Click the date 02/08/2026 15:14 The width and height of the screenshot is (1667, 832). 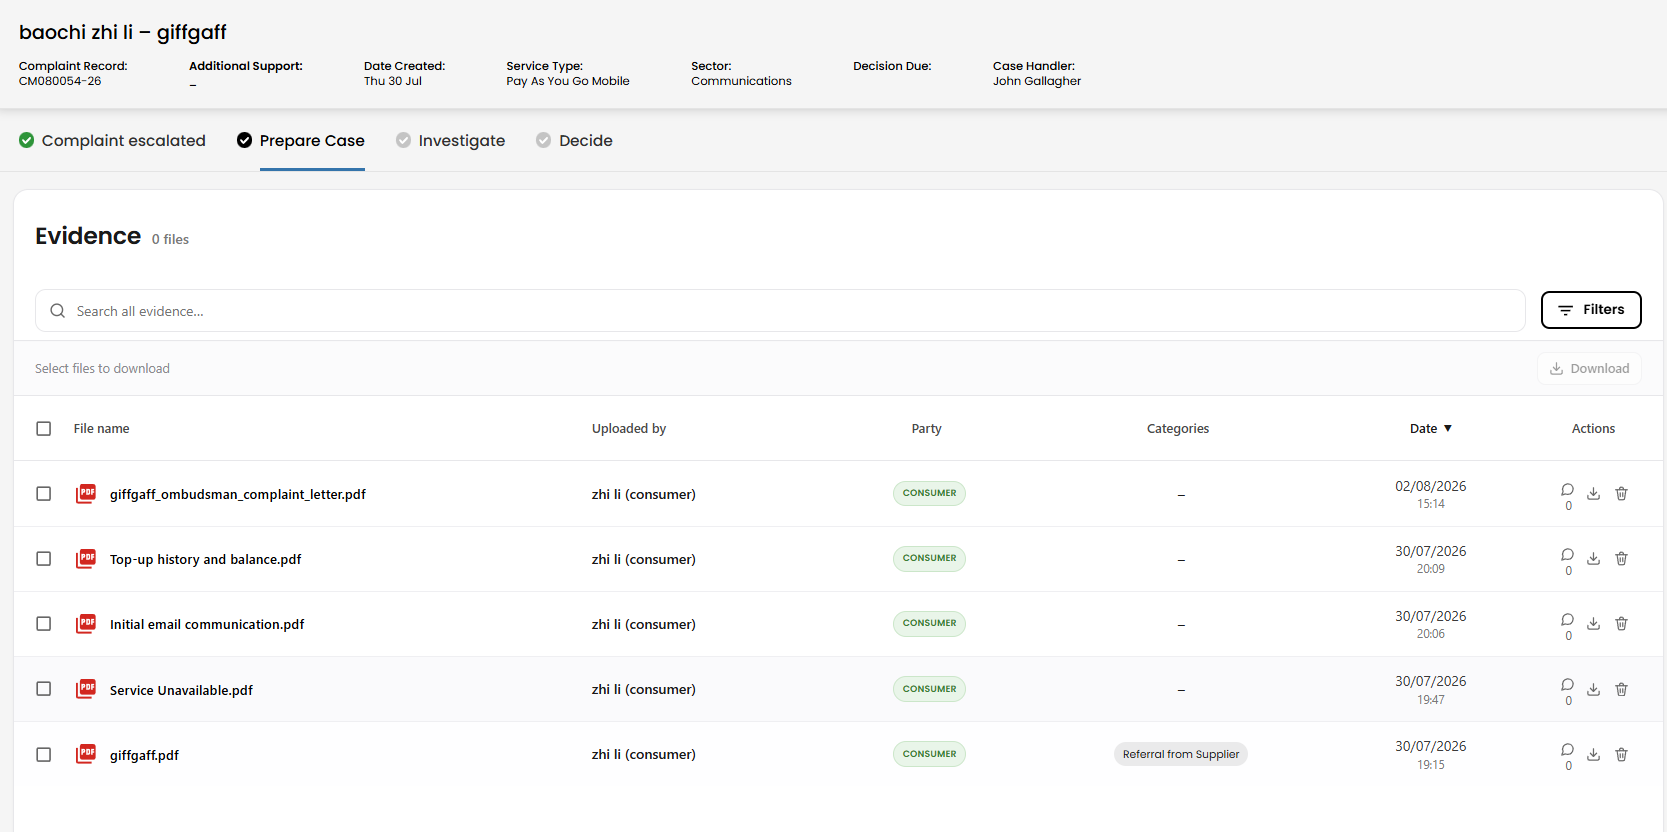pos(1431,494)
